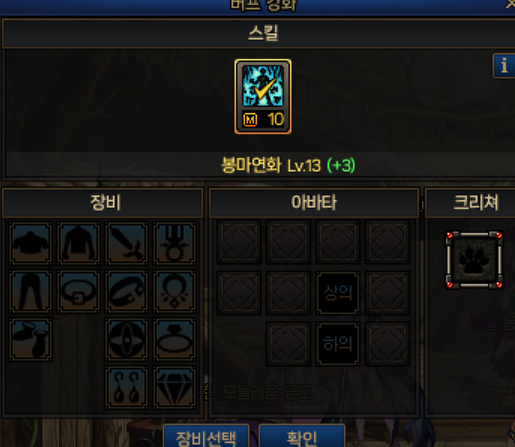The height and width of the screenshot is (447, 515).
Task: Select the shoes equipment slot
Action: click(30, 340)
